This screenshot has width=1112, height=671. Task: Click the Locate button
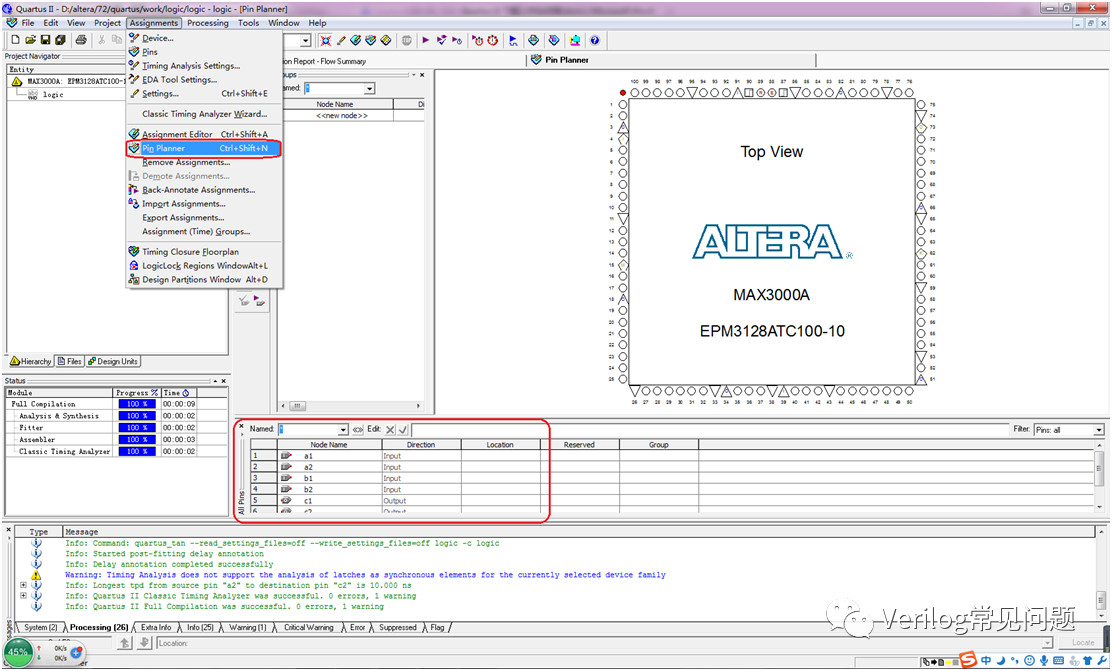[x=1082, y=643]
